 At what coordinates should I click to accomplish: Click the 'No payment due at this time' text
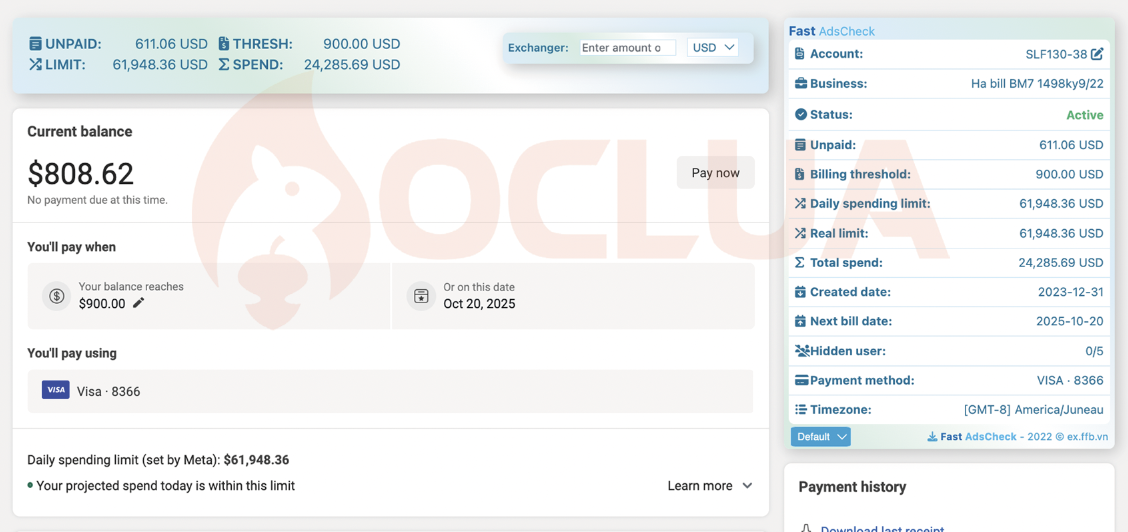97,200
